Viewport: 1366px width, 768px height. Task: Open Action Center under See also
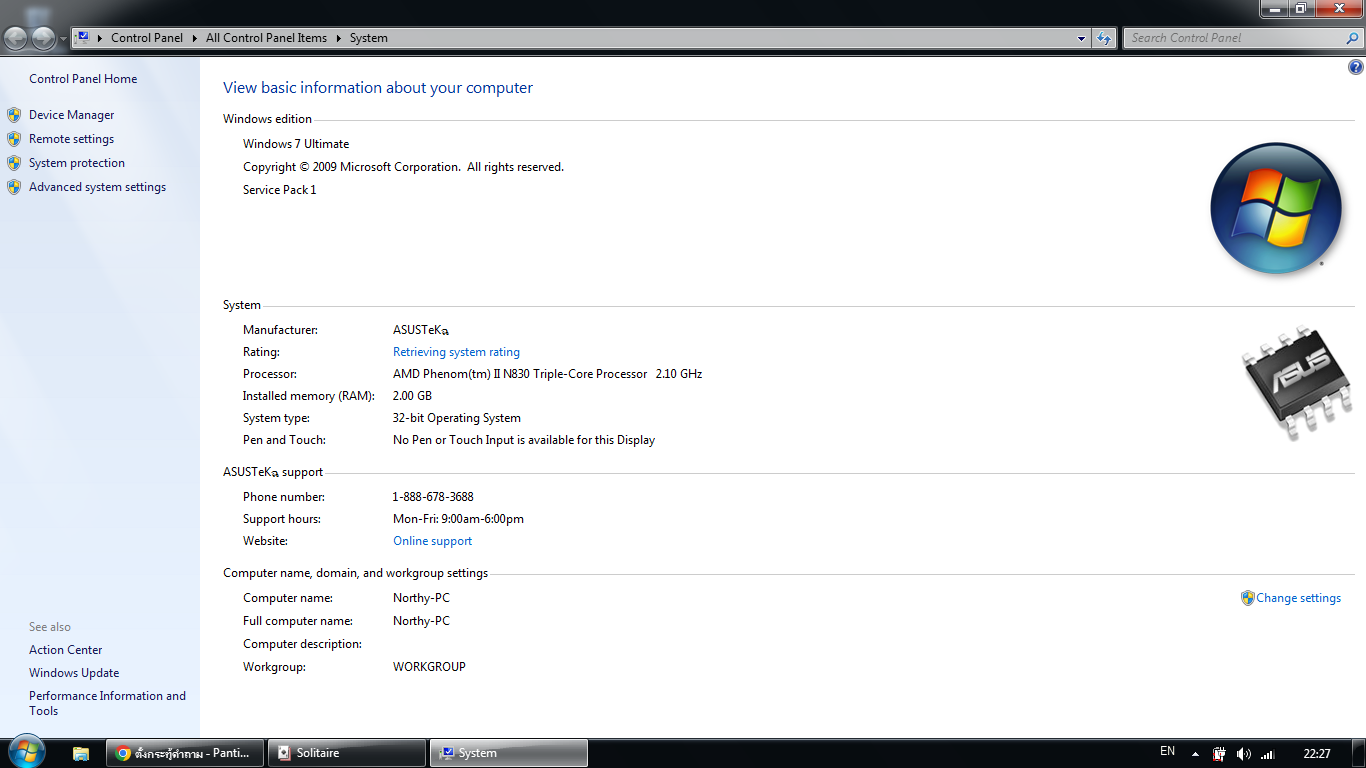pyautogui.click(x=66, y=650)
